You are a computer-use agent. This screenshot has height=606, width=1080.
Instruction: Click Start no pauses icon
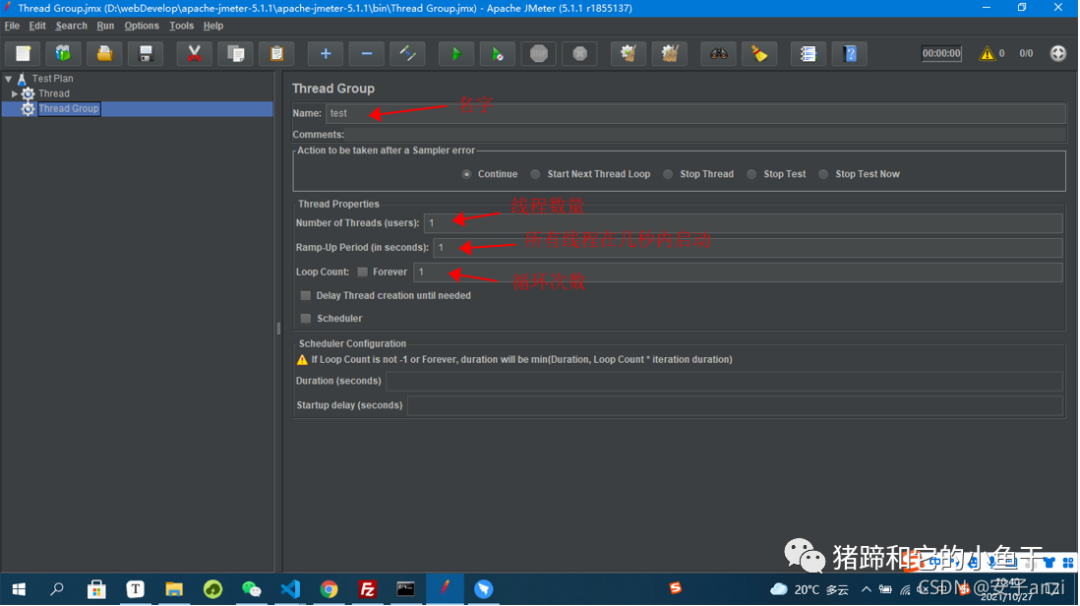point(497,54)
